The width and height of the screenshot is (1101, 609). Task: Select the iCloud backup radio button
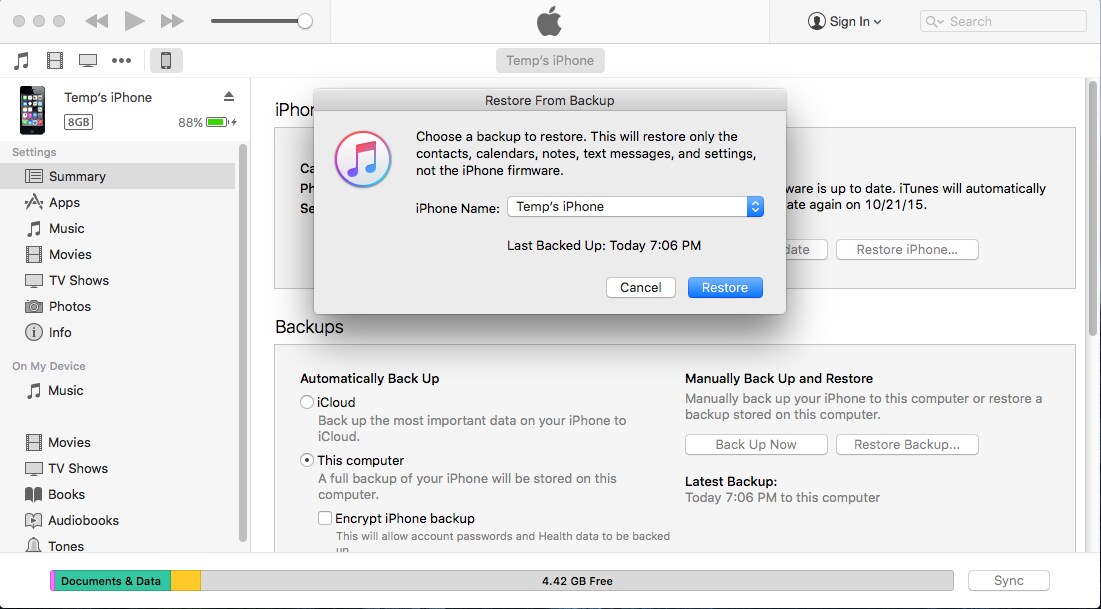coord(307,402)
